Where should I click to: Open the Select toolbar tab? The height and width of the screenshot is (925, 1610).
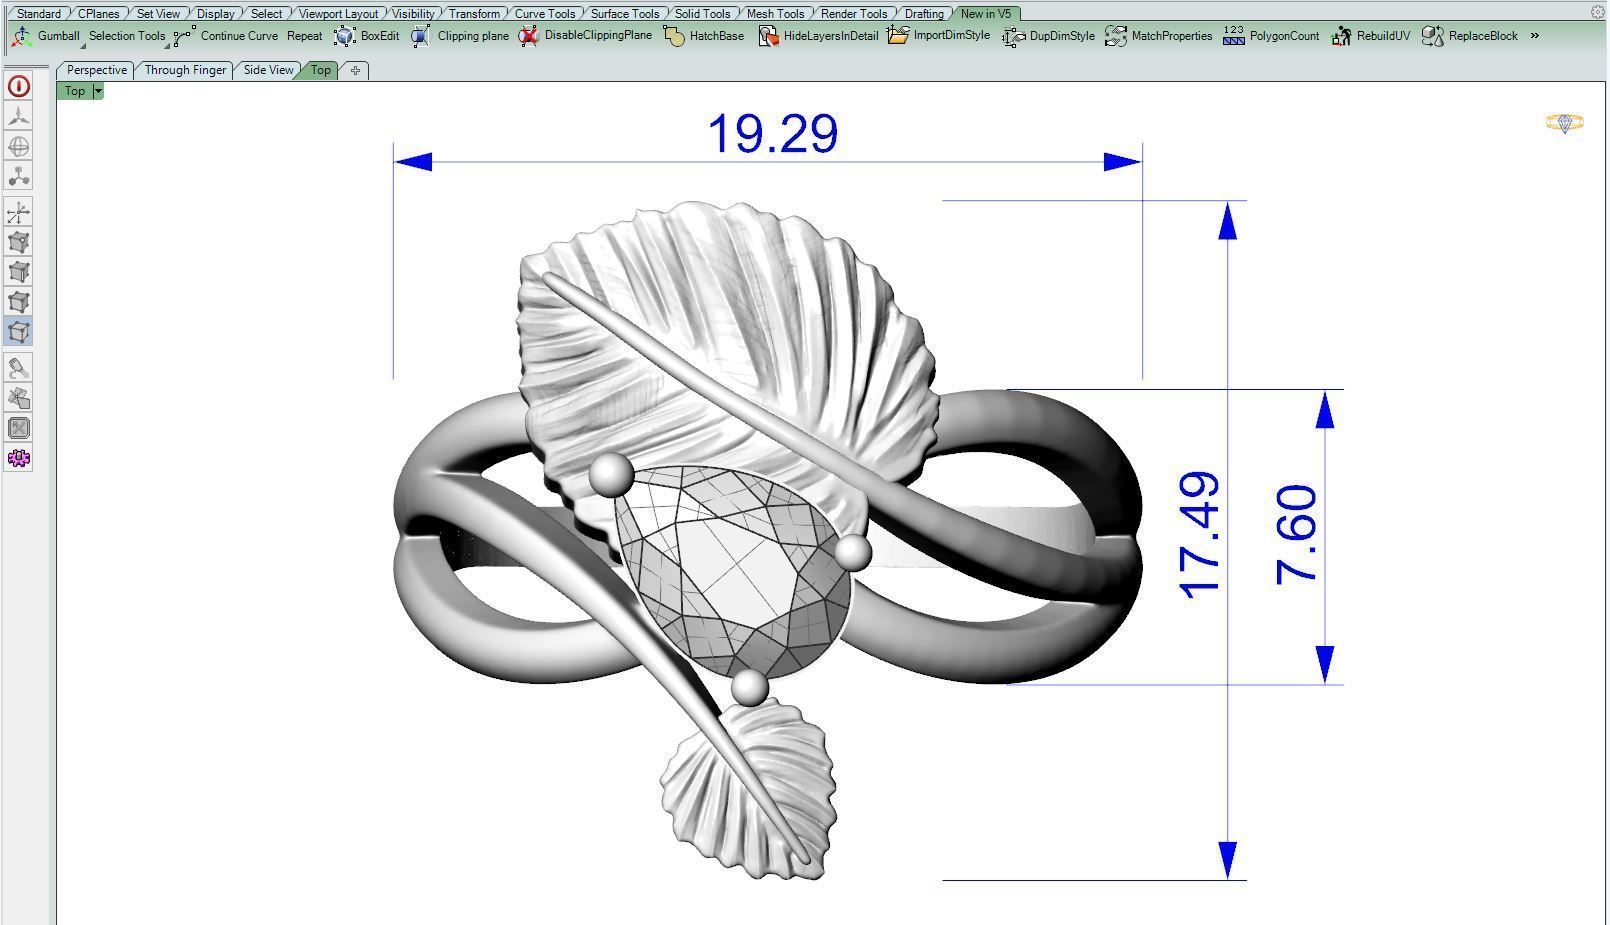pos(266,14)
